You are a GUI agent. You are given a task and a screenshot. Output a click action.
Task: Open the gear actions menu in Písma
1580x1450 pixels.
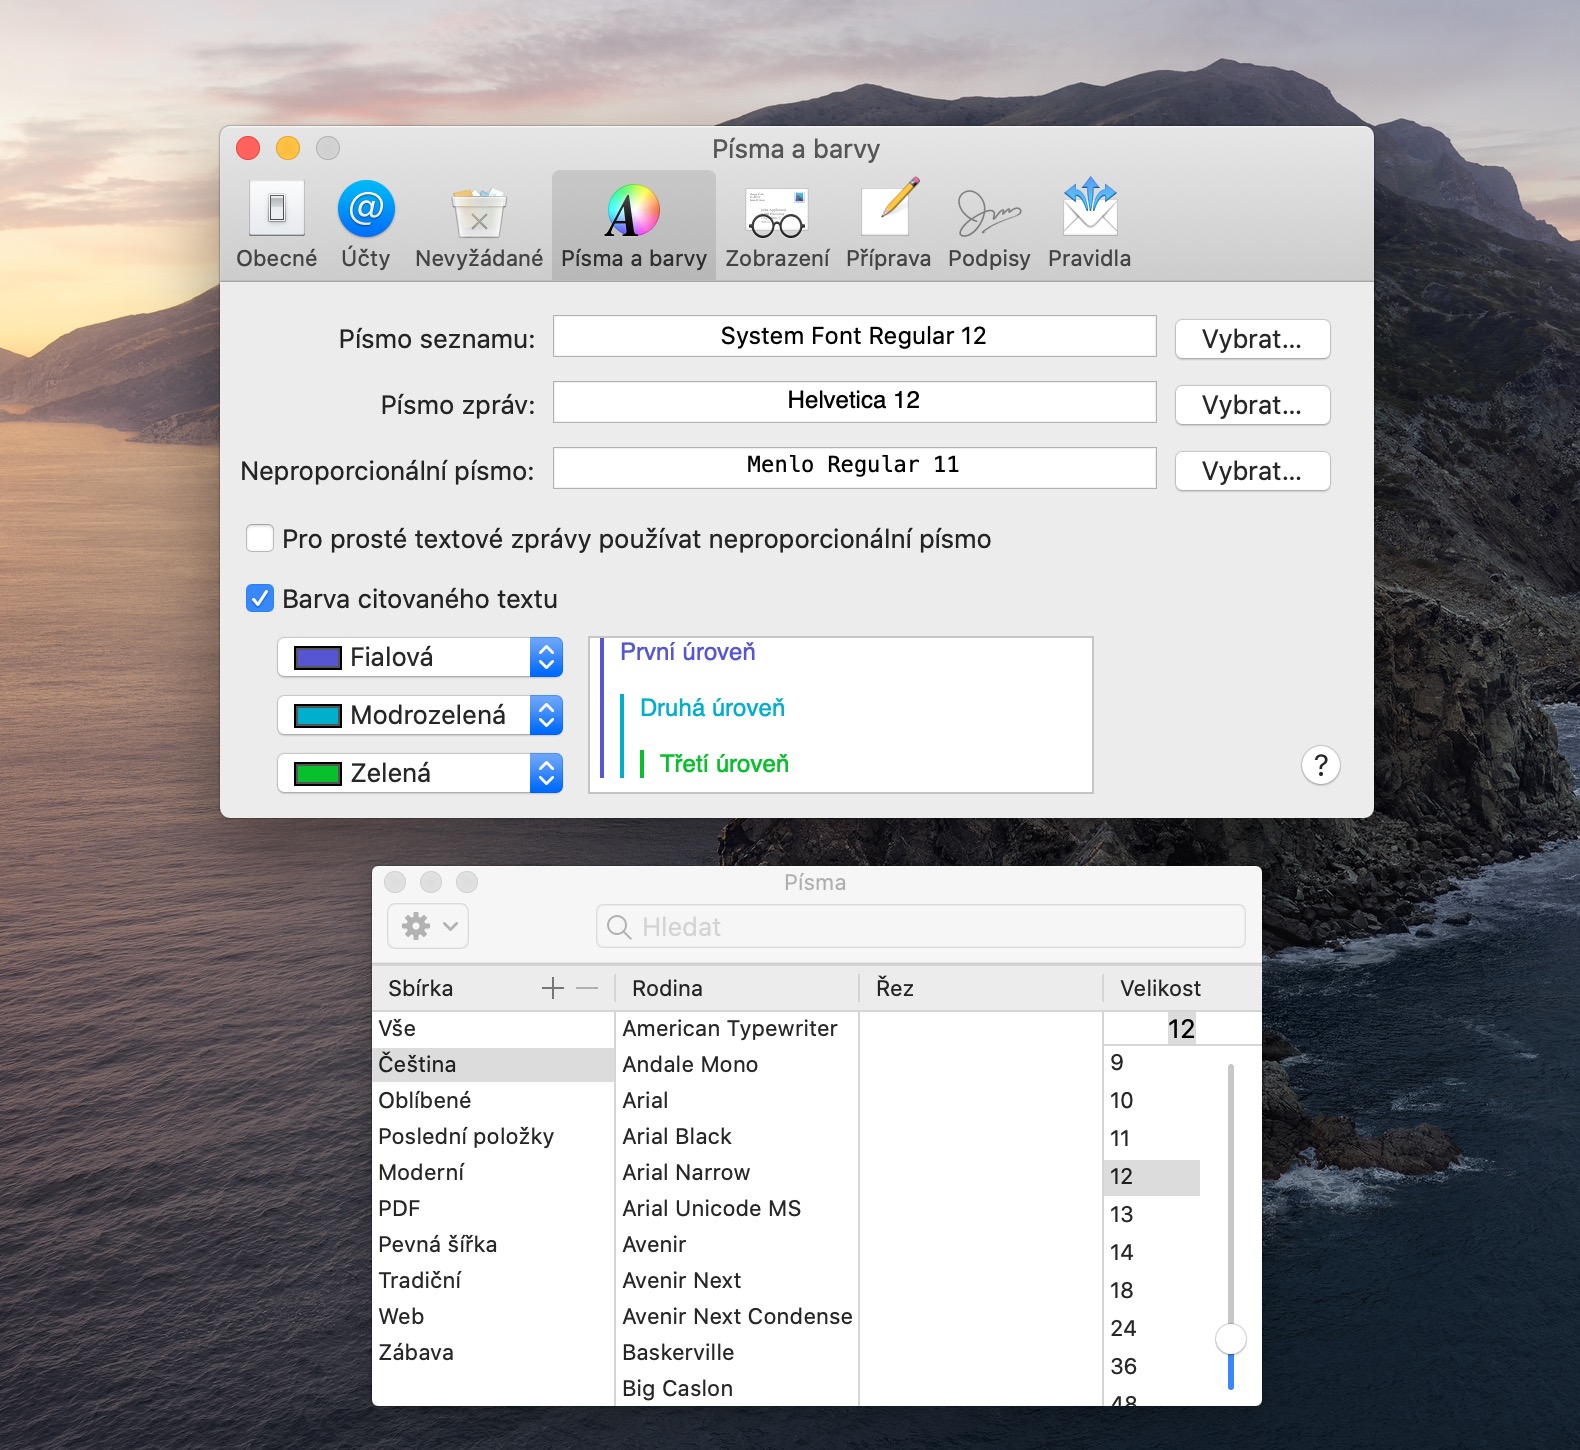[x=428, y=927]
